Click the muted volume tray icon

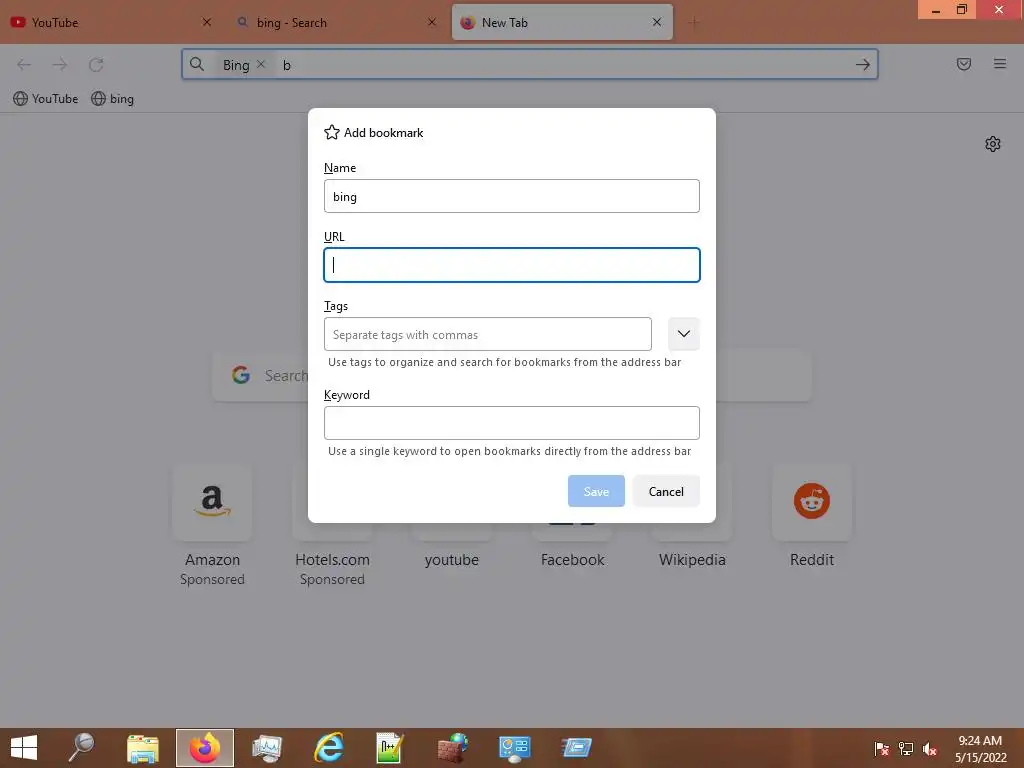[930, 748]
